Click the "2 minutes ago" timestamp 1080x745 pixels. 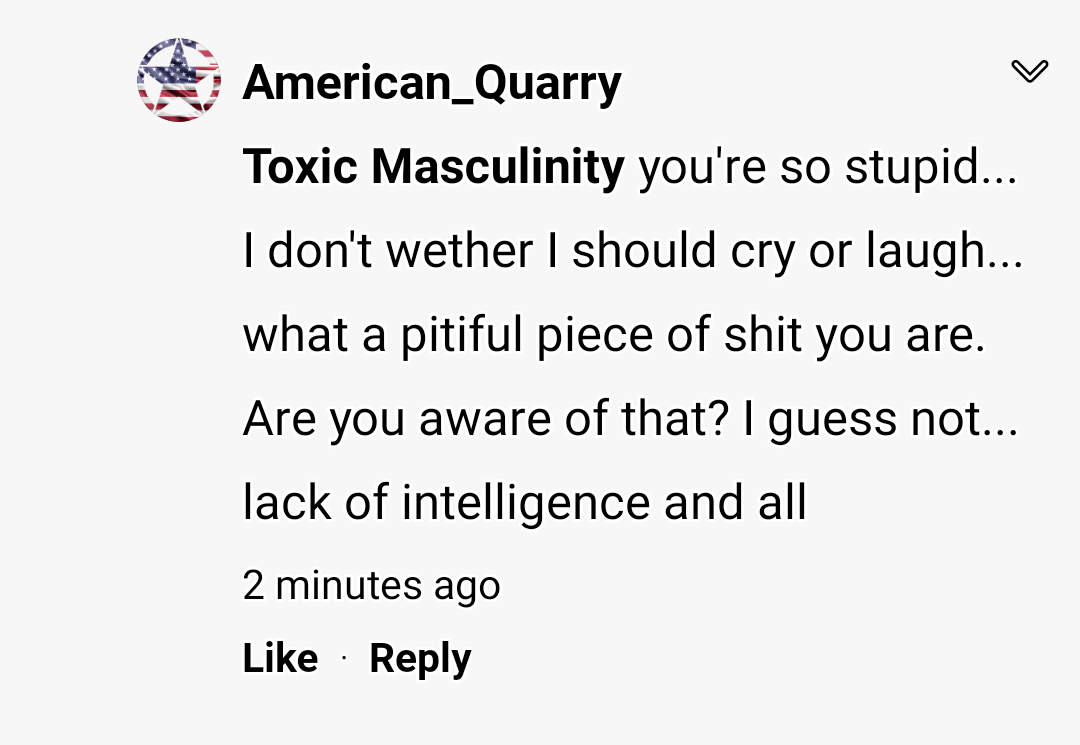[x=371, y=585]
